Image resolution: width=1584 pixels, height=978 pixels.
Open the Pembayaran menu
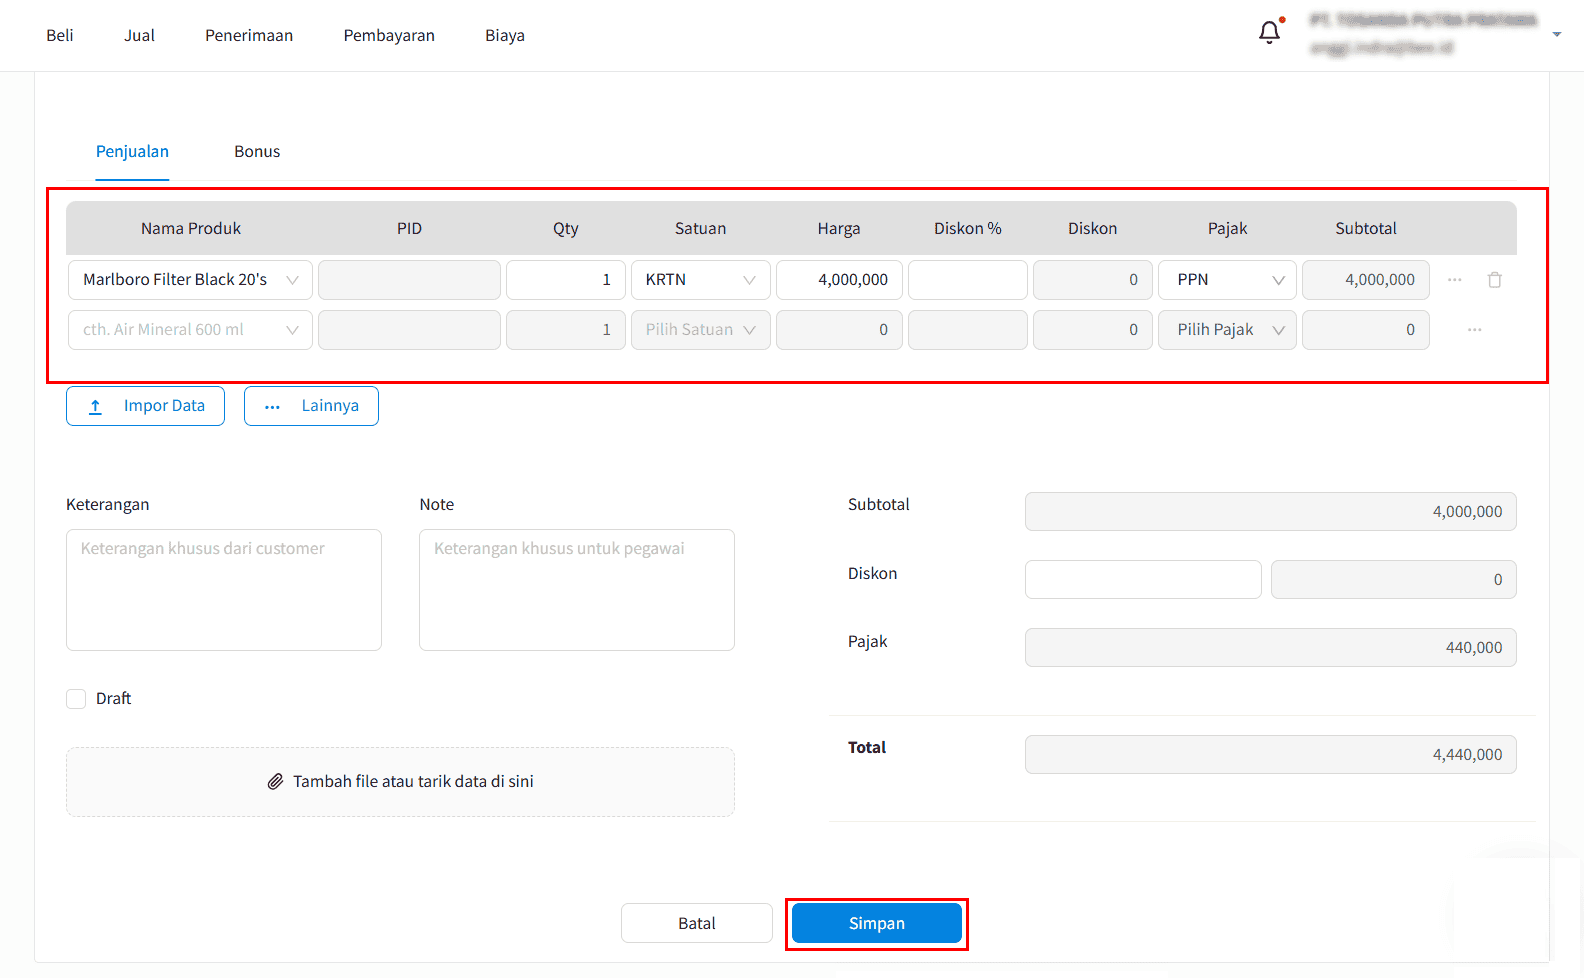click(x=389, y=35)
